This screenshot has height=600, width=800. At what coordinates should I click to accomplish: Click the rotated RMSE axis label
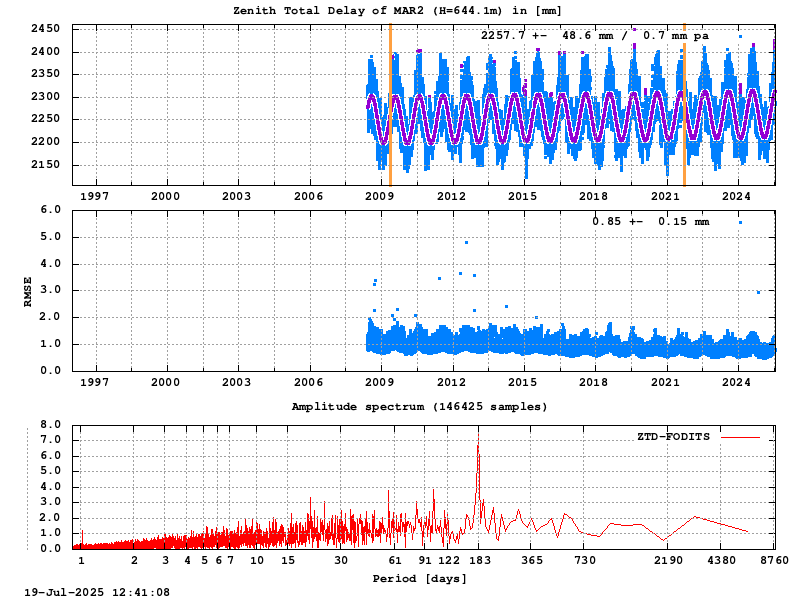pyautogui.click(x=28, y=291)
